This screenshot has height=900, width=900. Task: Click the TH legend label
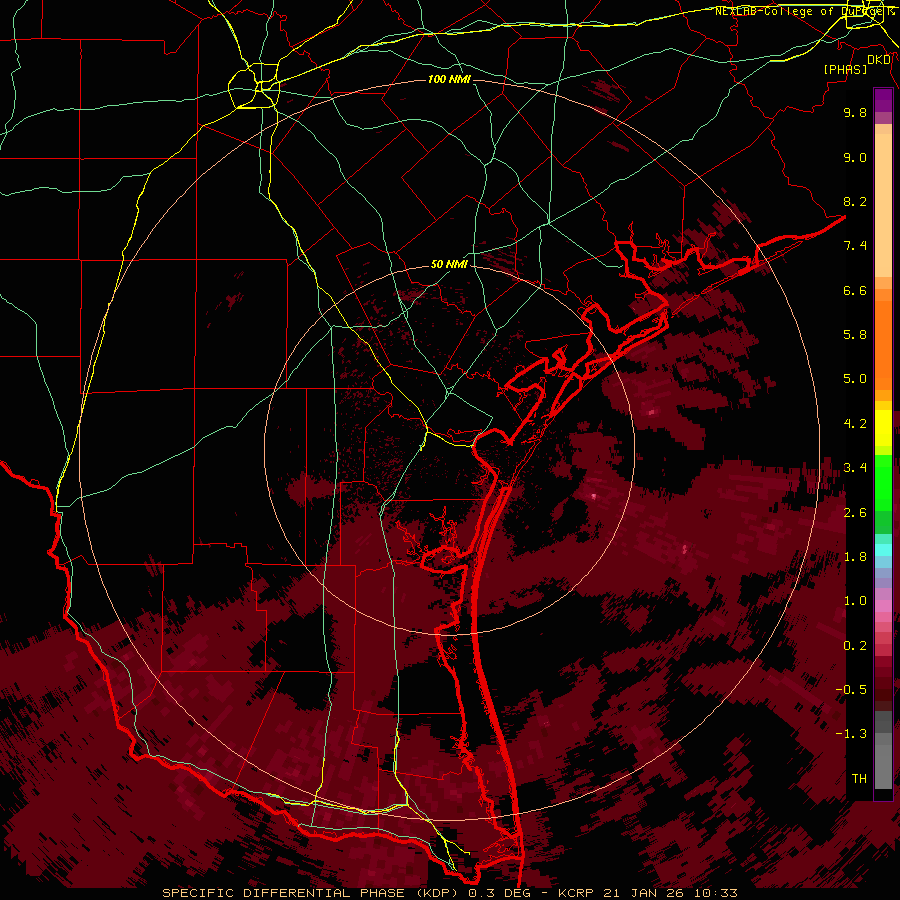(859, 779)
